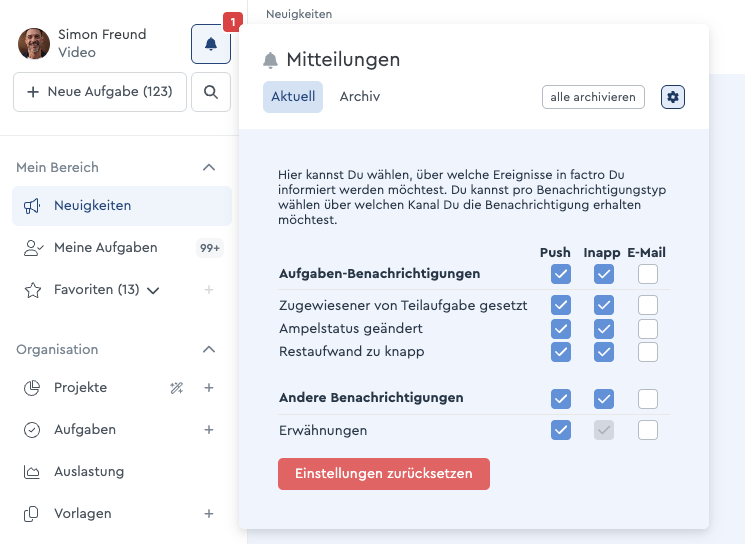Image resolution: width=745 pixels, height=544 pixels.
Task: Enable E-Mail checkbox for Erwähnungen
Action: tap(648, 430)
